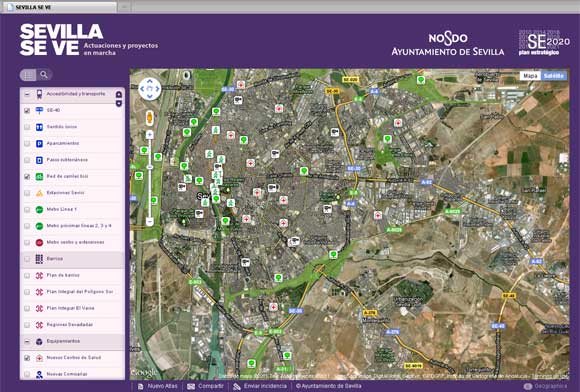Click the Barrios grid icon
Image resolution: width=580 pixels, height=392 pixels.
39,259
